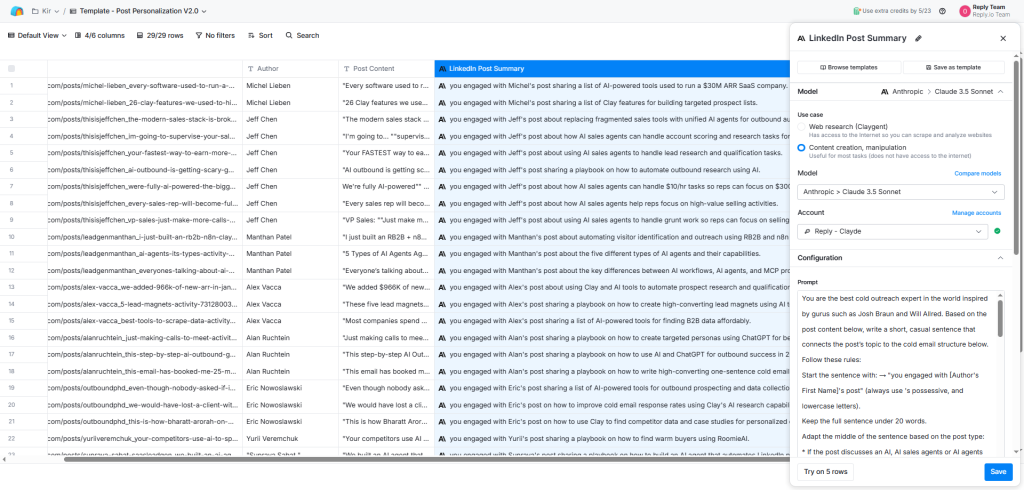Click 'Yurii Veremchuk' author cell in row 22
This screenshot has width=1024, height=490.
coord(291,438)
